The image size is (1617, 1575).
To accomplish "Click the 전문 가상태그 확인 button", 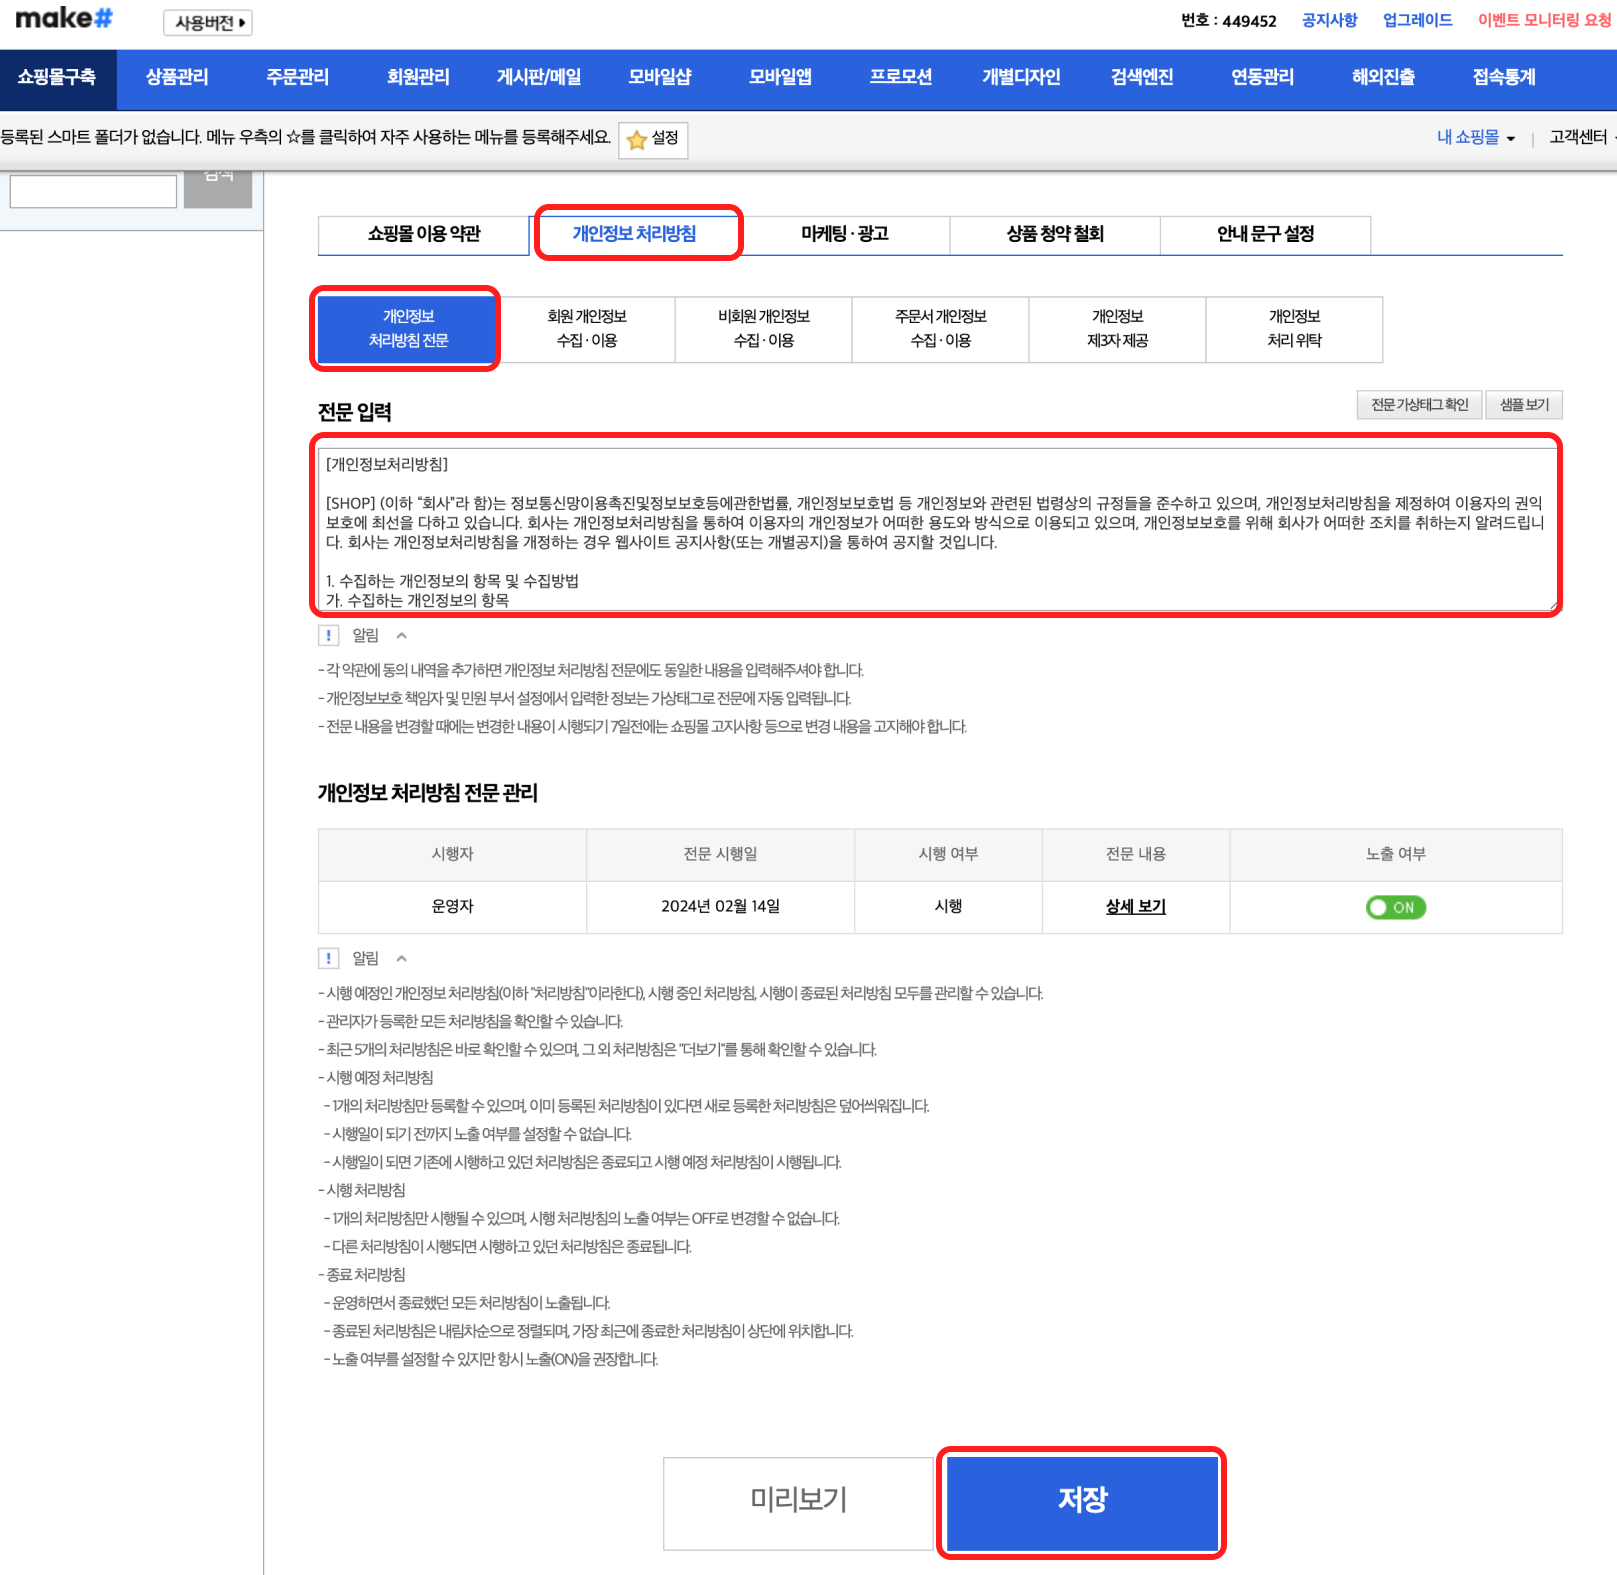I will point(1419,405).
